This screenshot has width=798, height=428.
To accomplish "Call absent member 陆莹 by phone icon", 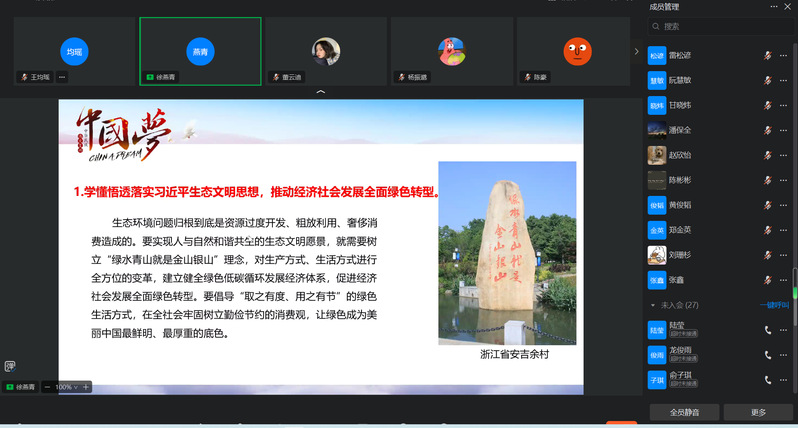I will click(768, 329).
